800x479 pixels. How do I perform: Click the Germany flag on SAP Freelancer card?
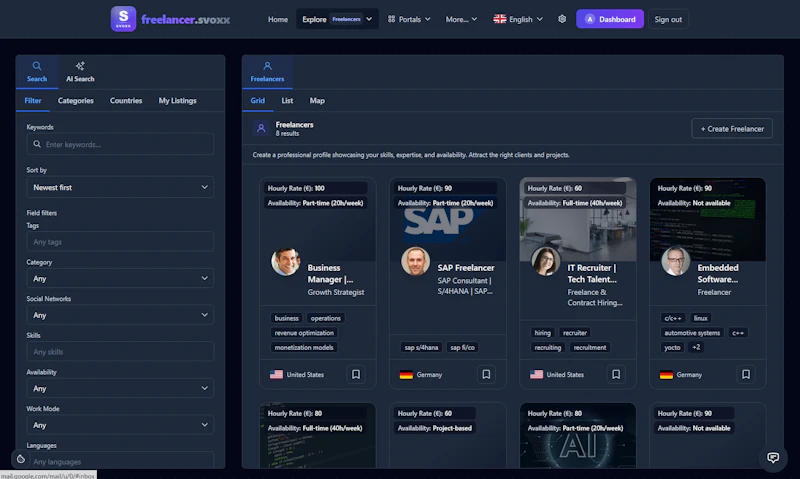click(406, 374)
